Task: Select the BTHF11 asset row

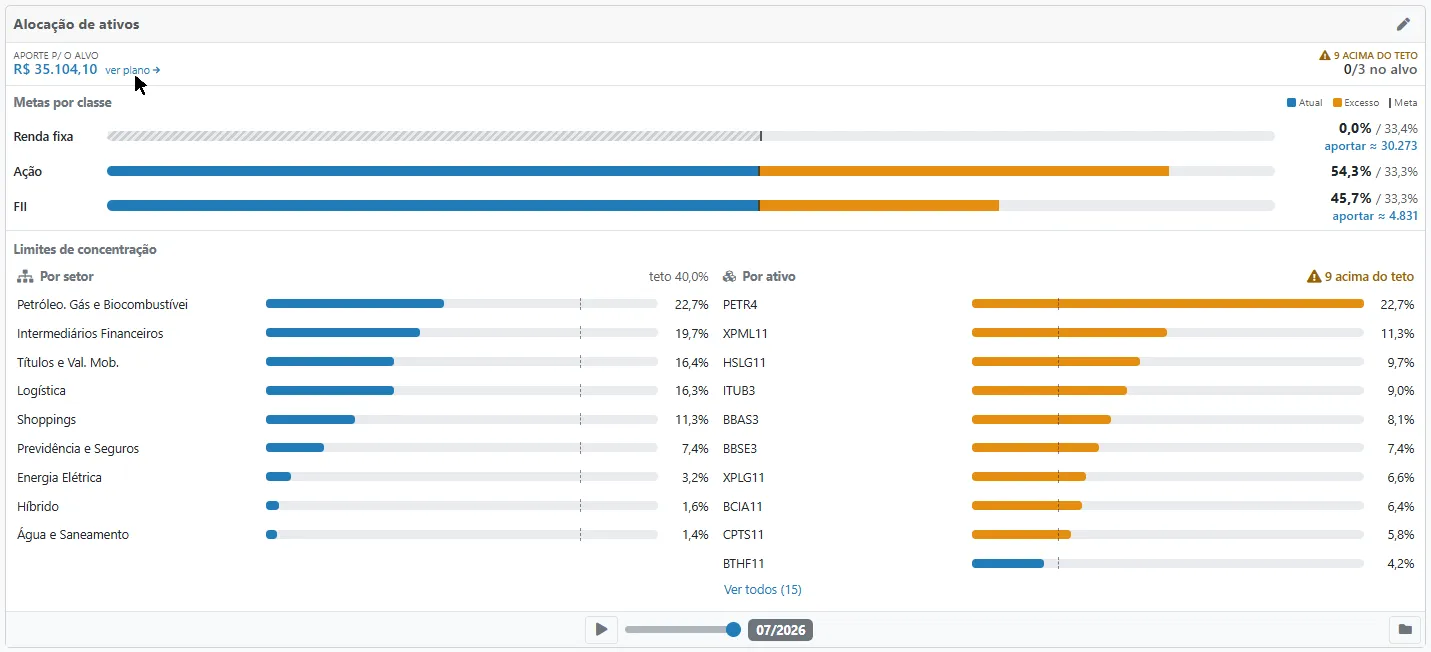Action: click(1068, 564)
